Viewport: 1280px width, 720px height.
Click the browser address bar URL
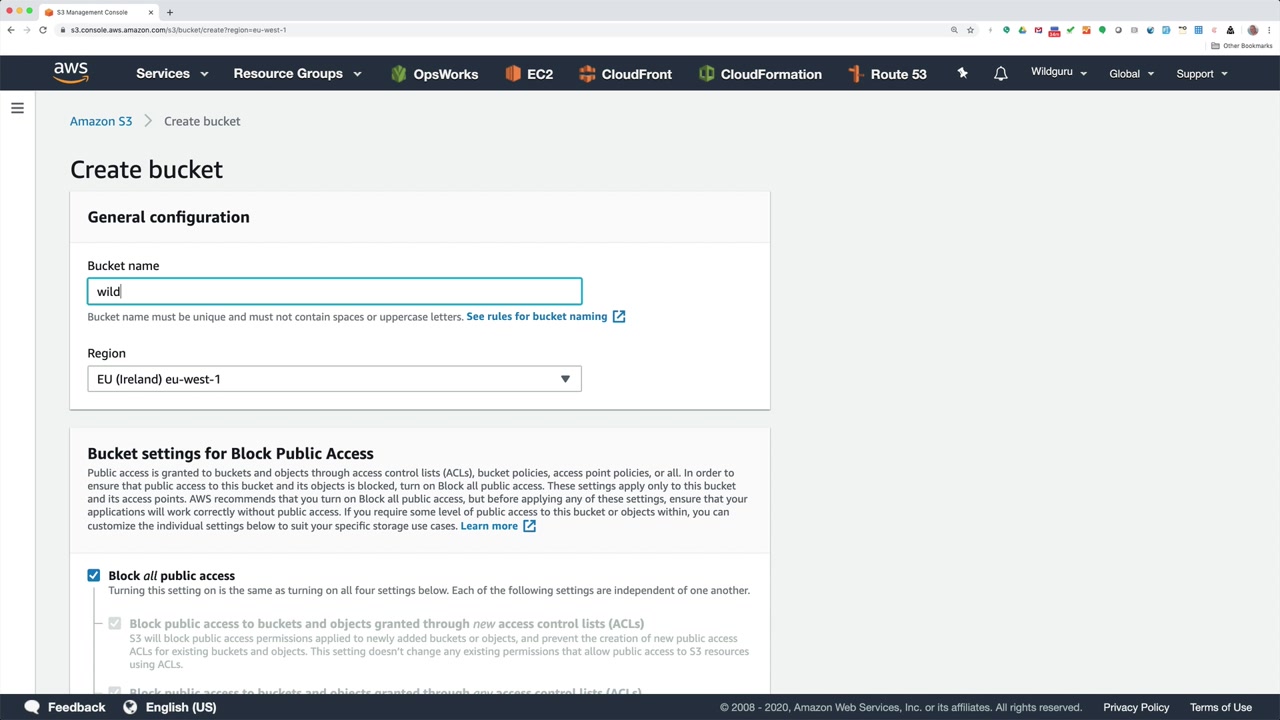pos(179,30)
